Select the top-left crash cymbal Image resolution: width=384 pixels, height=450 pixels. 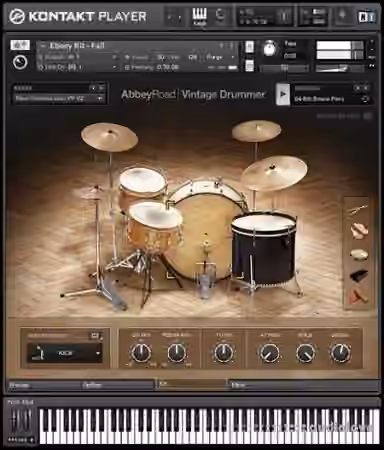pos(109,137)
